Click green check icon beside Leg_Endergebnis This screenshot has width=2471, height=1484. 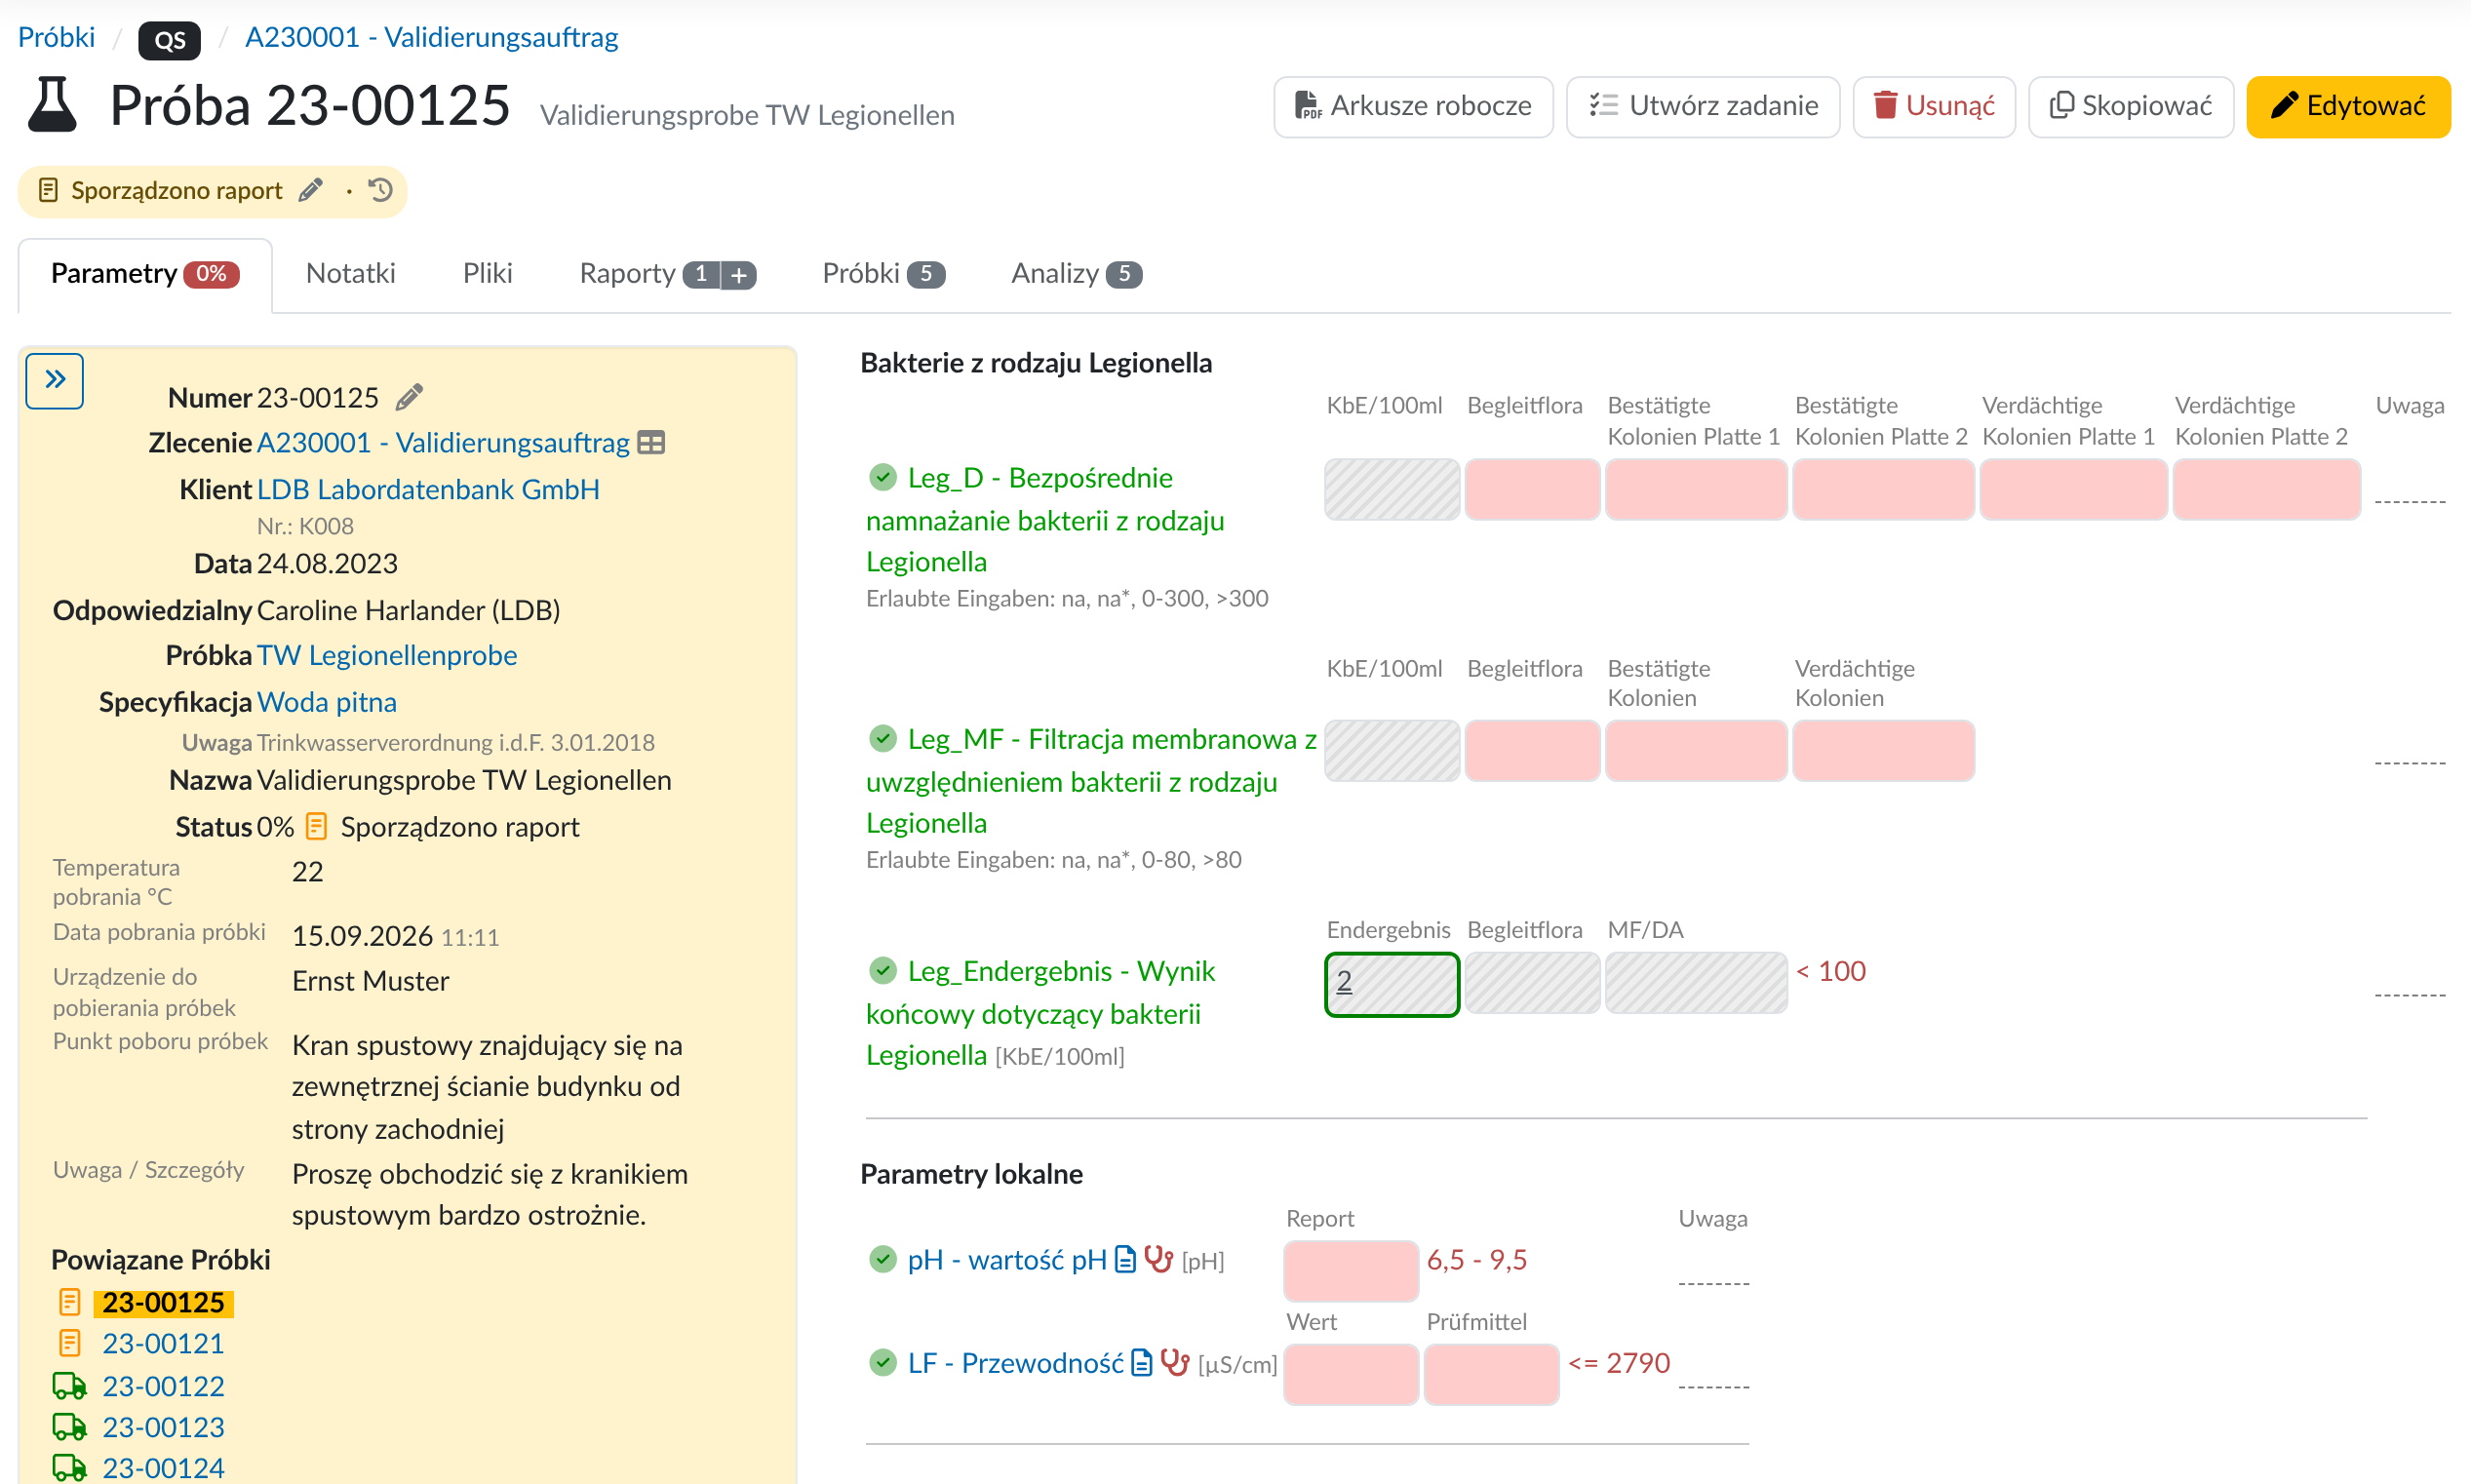[882, 971]
